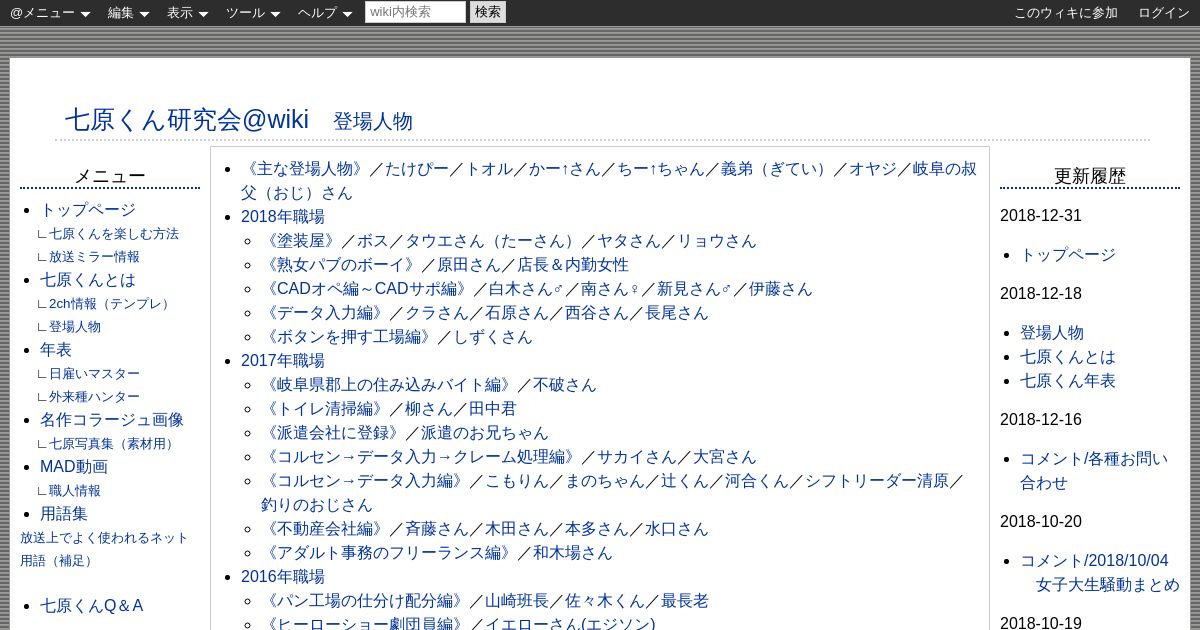Open 《CADオペ編～CADサポ編》 link
Viewport: 1200px width, 630px height.
click(367, 289)
